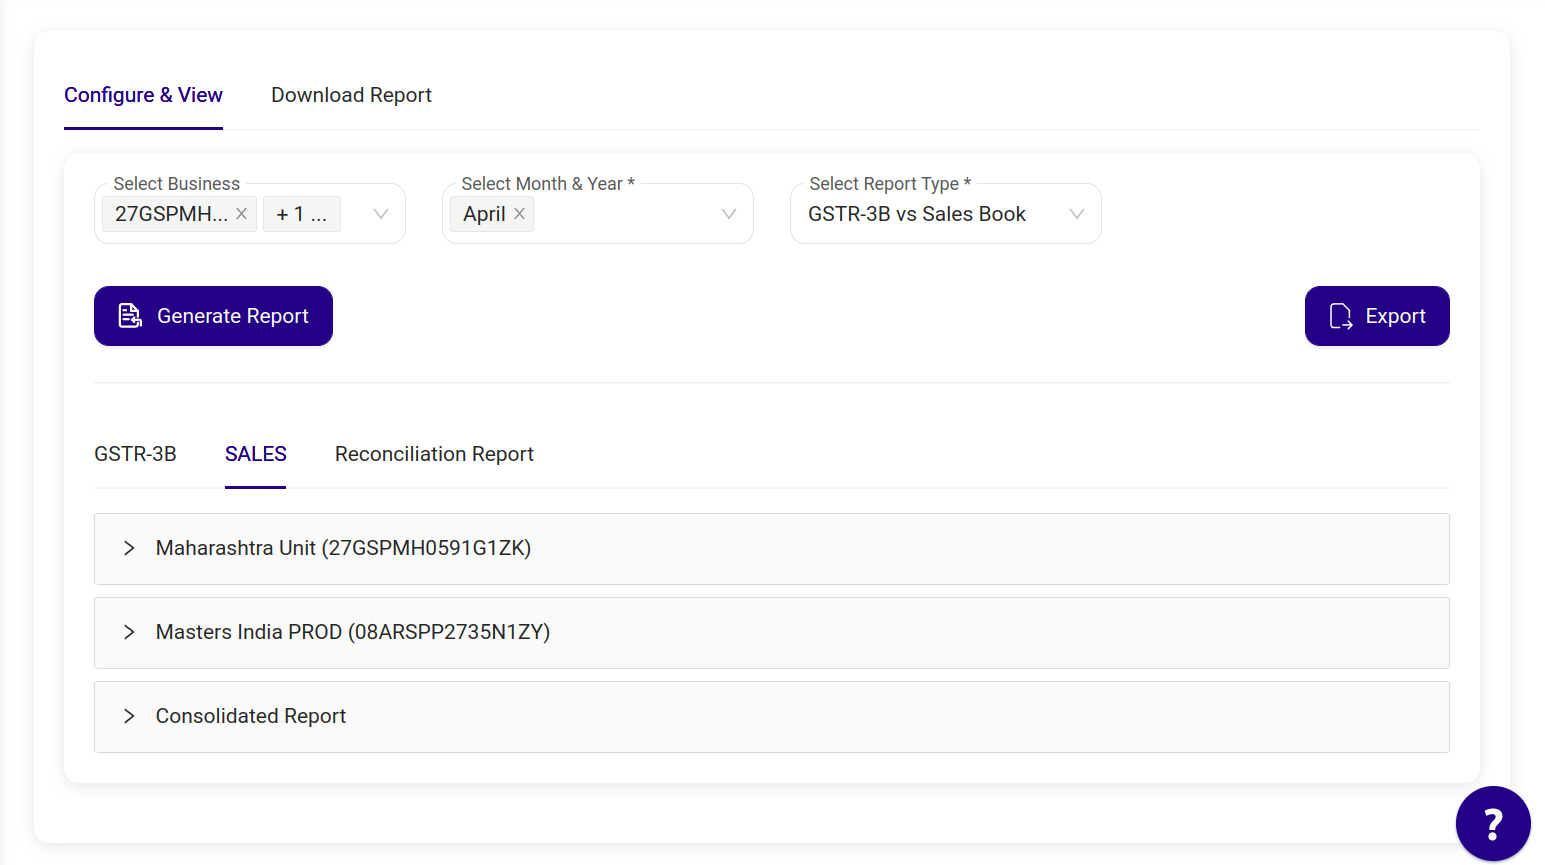The width and height of the screenshot is (1545, 865).
Task: Expand the Masters India PROD chevron
Action: click(x=129, y=632)
